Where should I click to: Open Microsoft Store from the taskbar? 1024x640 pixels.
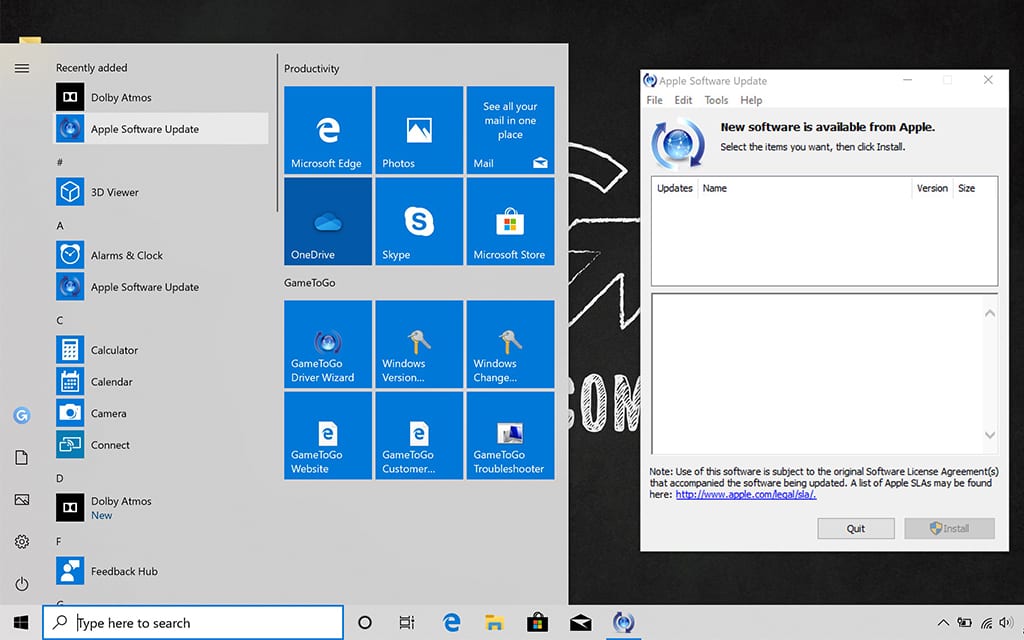pos(537,622)
